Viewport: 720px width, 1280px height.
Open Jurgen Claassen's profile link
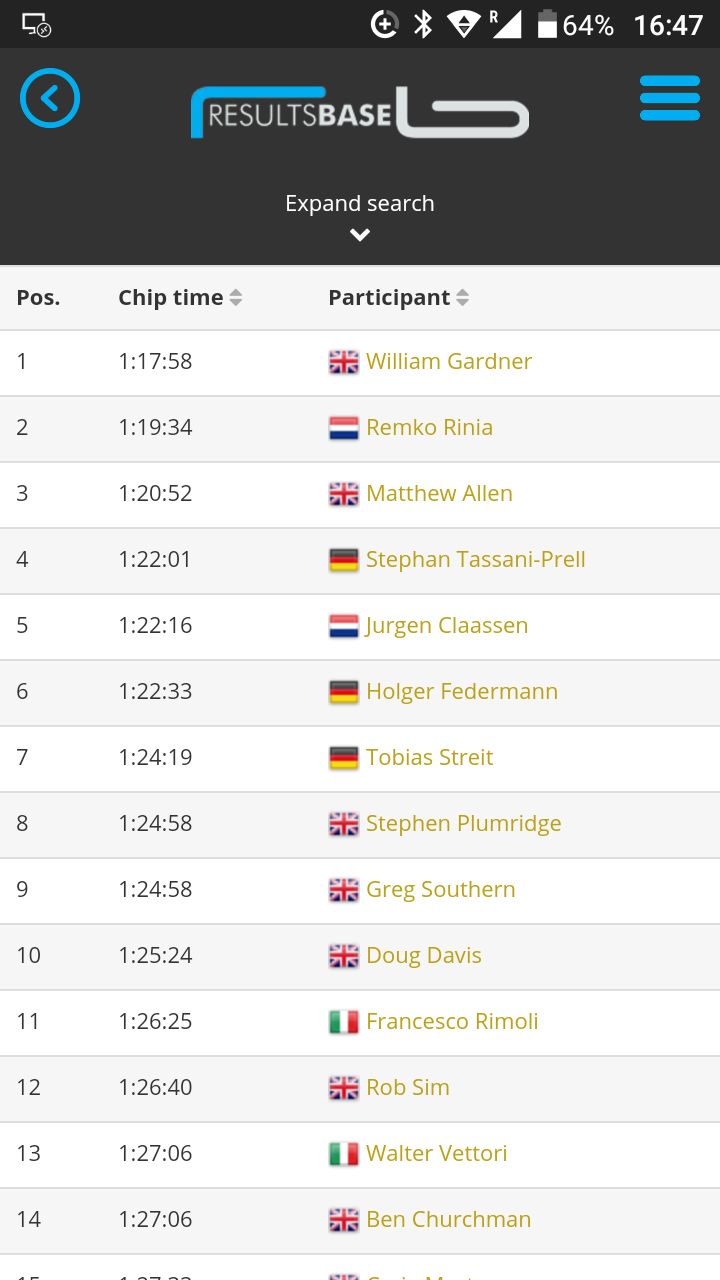point(447,625)
